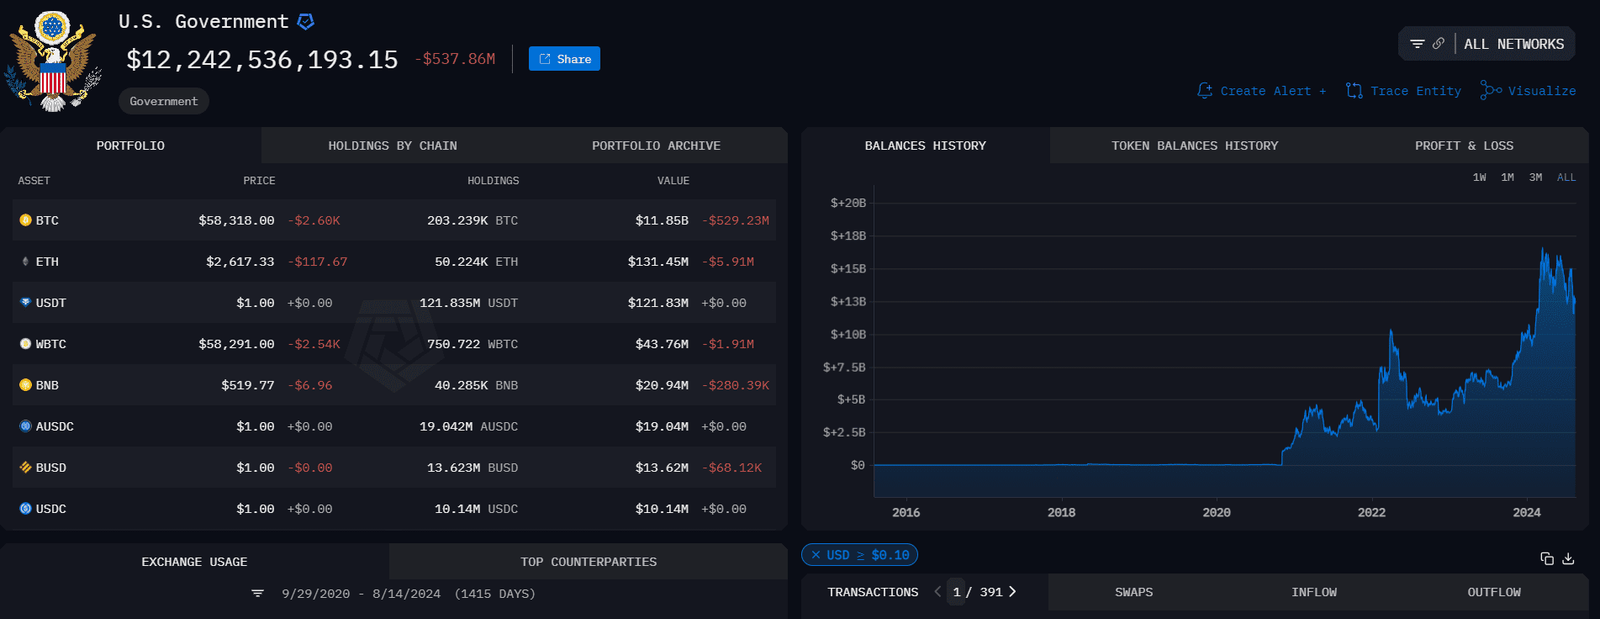Switch to Profit & Loss tab
The width and height of the screenshot is (1600, 619).
tap(1464, 145)
